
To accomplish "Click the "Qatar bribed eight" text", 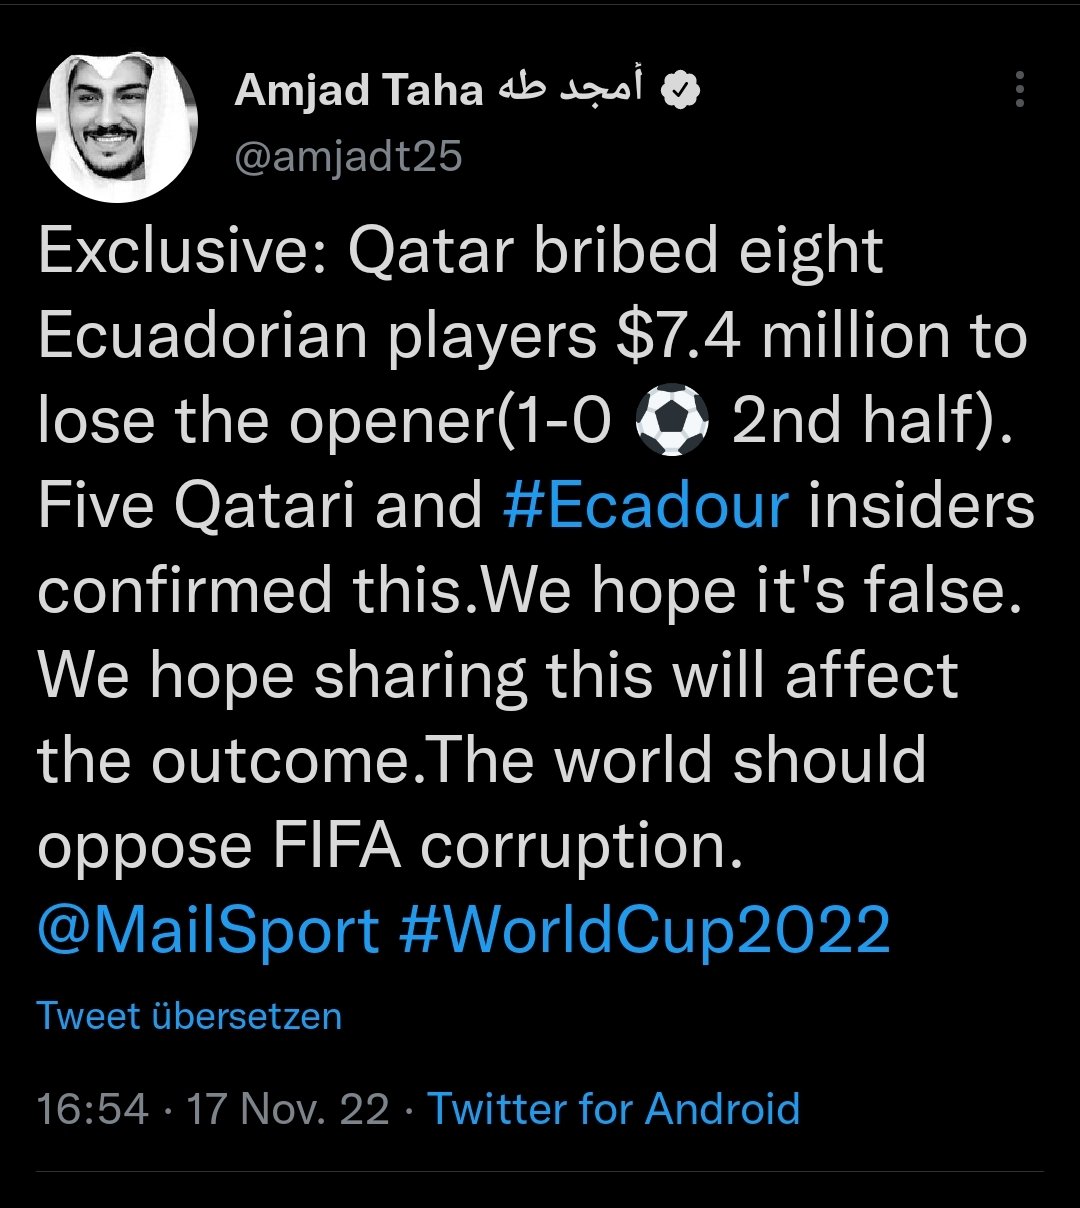I will pyautogui.click(x=615, y=252).
